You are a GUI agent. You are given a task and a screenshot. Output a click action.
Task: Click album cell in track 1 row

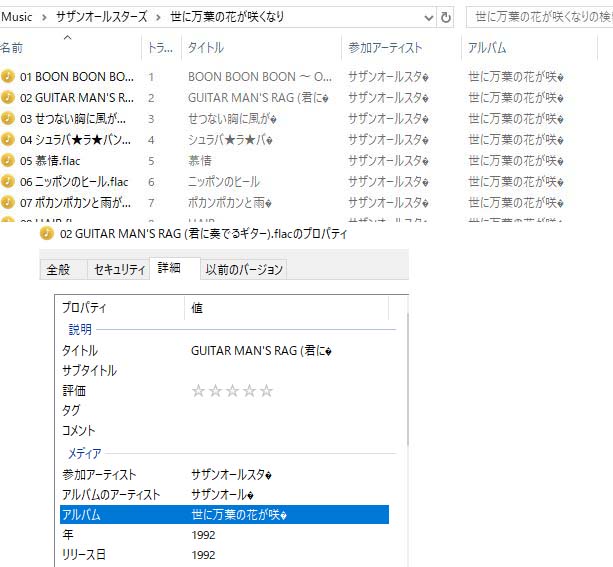pos(516,76)
